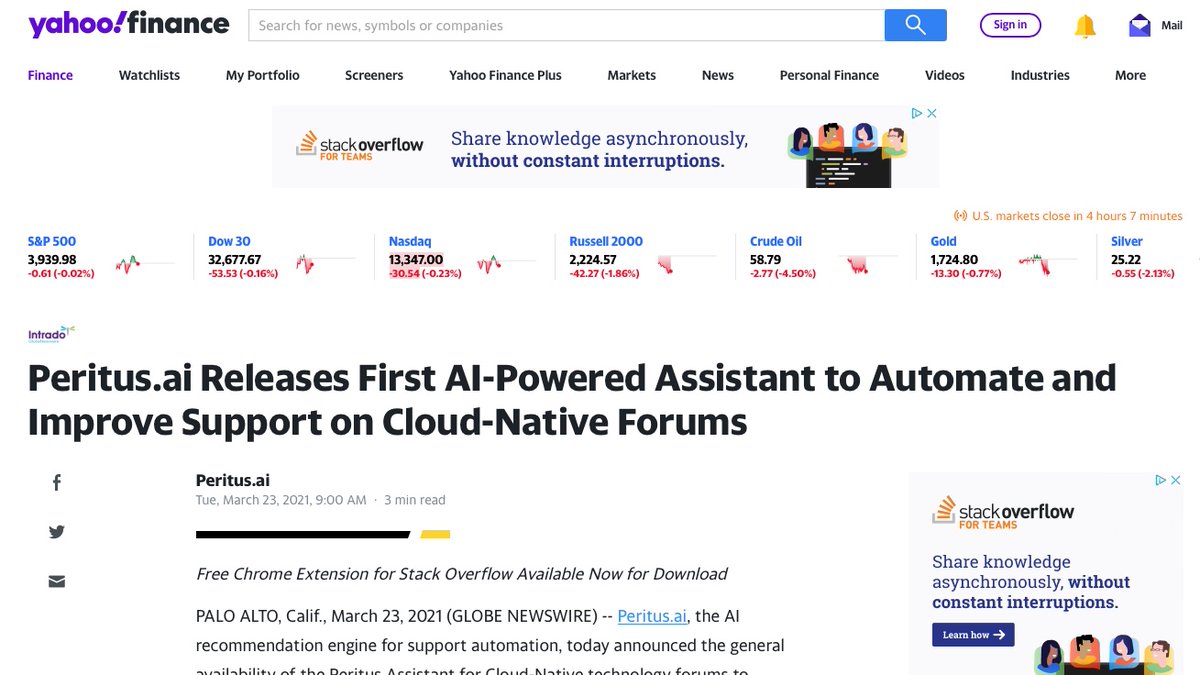
Task: Click Nasdaq price 13,347.00
Action: [416, 260]
